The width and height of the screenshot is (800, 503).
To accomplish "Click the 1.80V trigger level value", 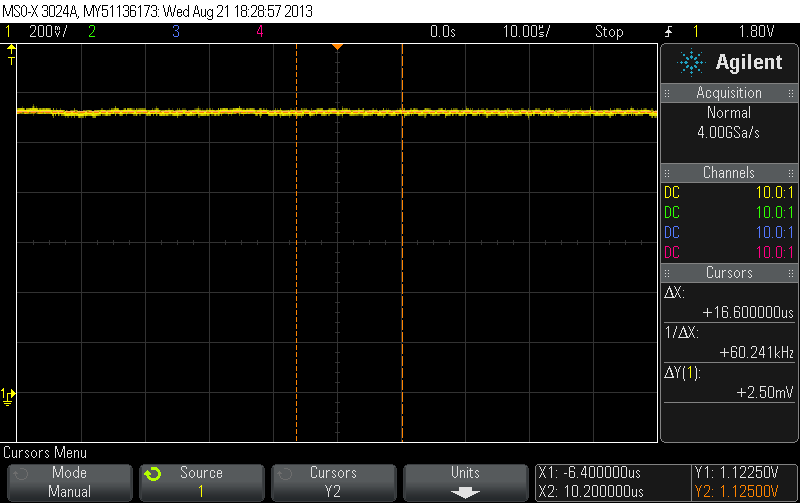I will tap(756, 32).
